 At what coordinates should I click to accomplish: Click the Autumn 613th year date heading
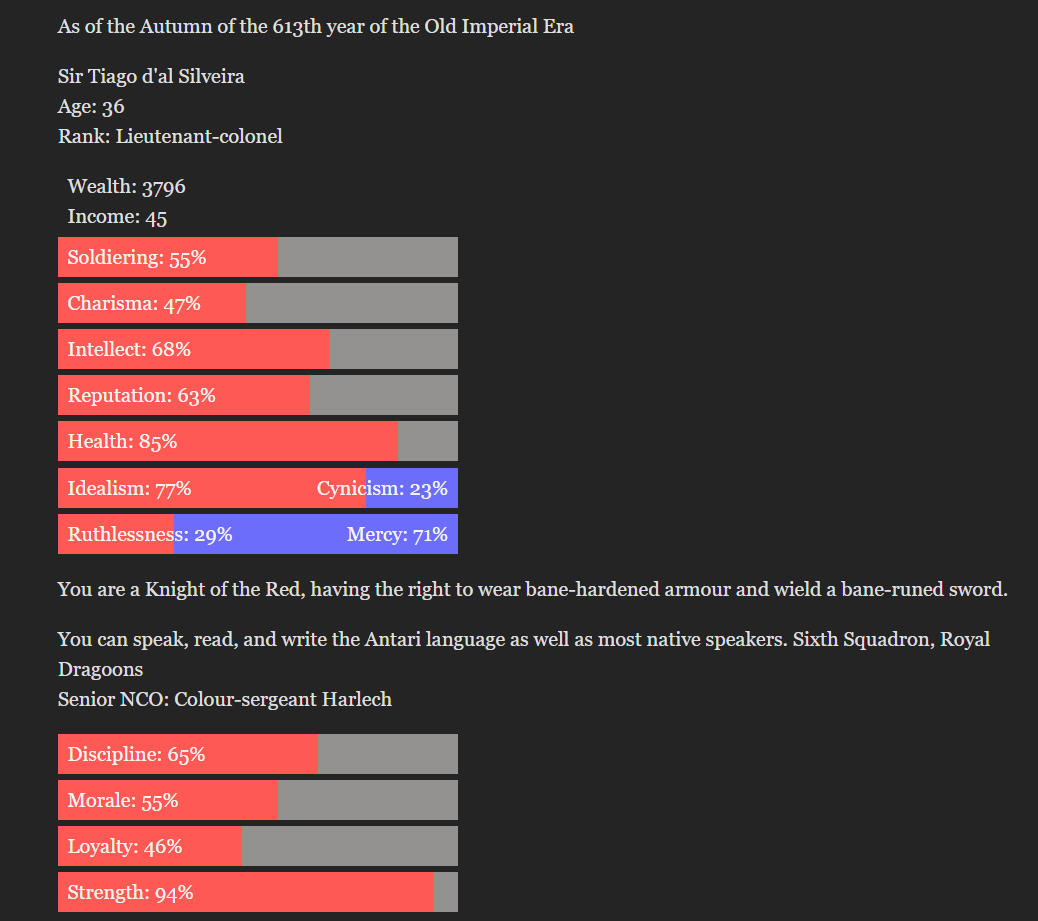tap(315, 27)
